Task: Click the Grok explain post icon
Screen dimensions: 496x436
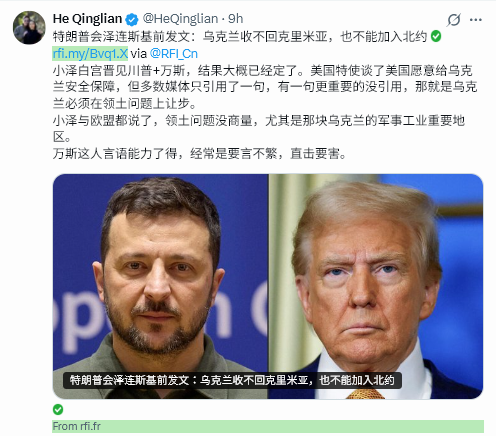Action: pos(454,20)
